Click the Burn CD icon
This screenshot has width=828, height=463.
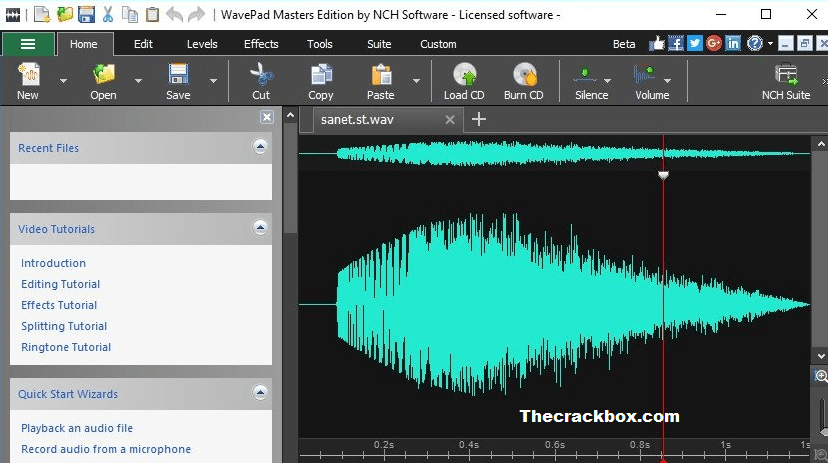[x=523, y=75]
